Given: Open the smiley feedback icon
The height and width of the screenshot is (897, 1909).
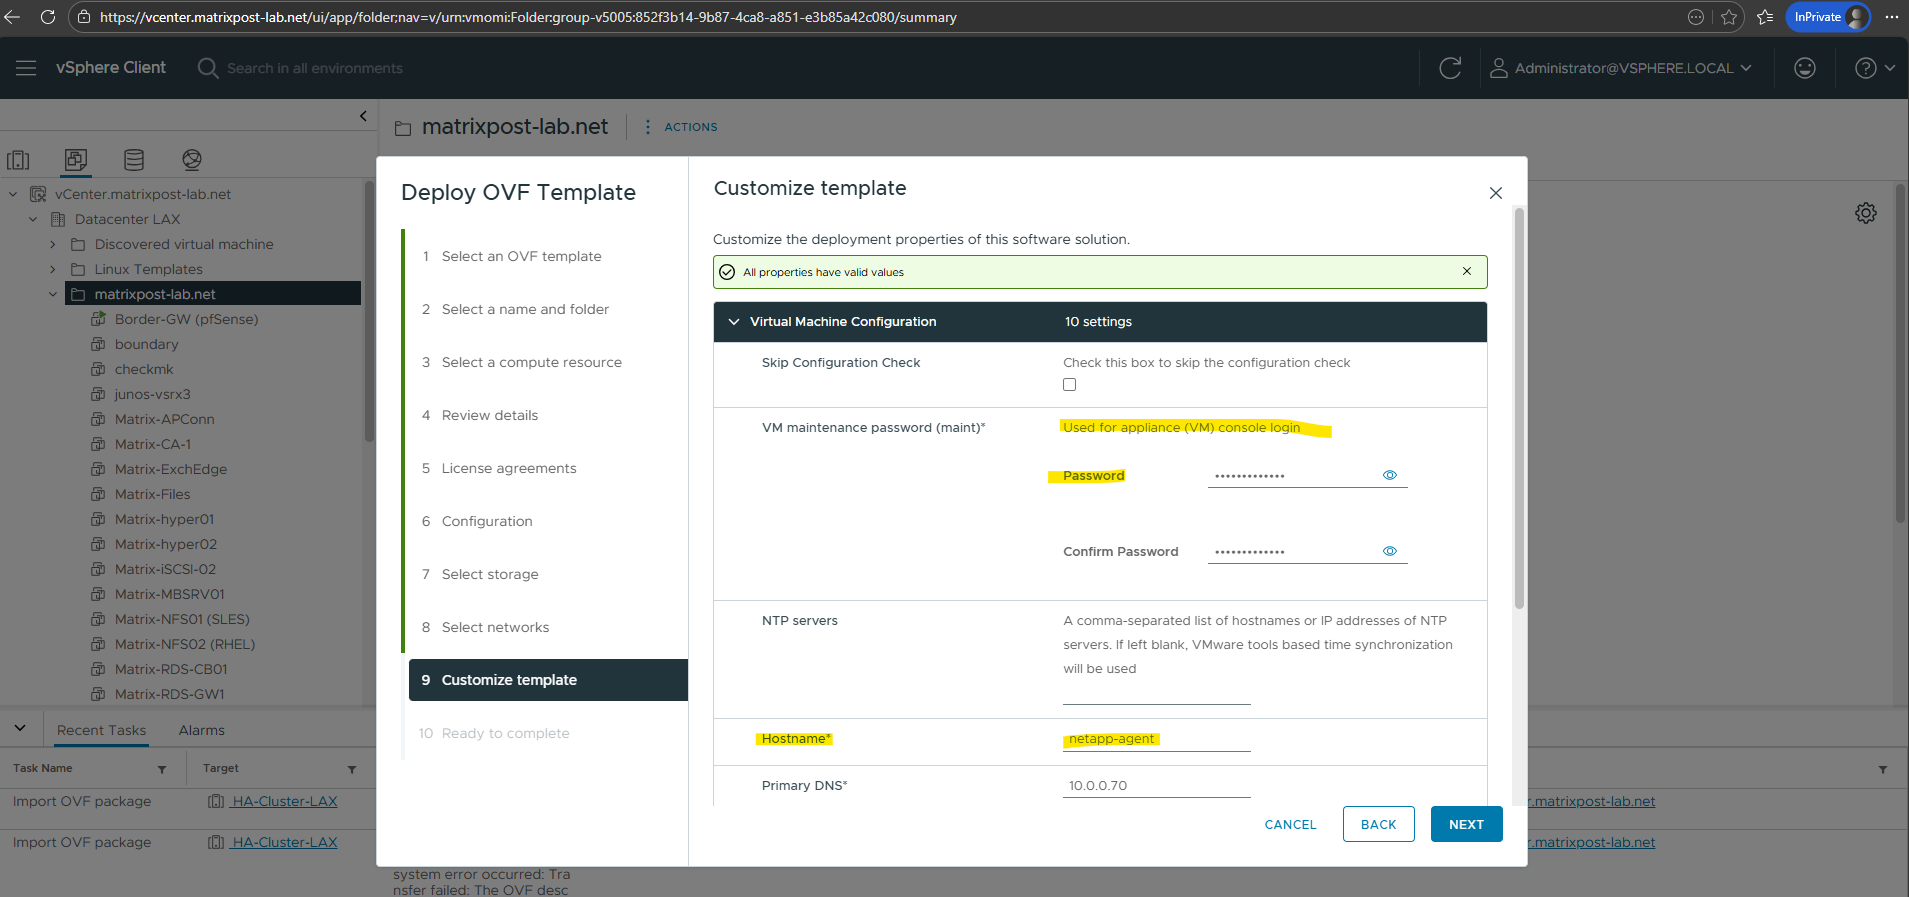Looking at the screenshot, I should pyautogui.click(x=1804, y=68).
